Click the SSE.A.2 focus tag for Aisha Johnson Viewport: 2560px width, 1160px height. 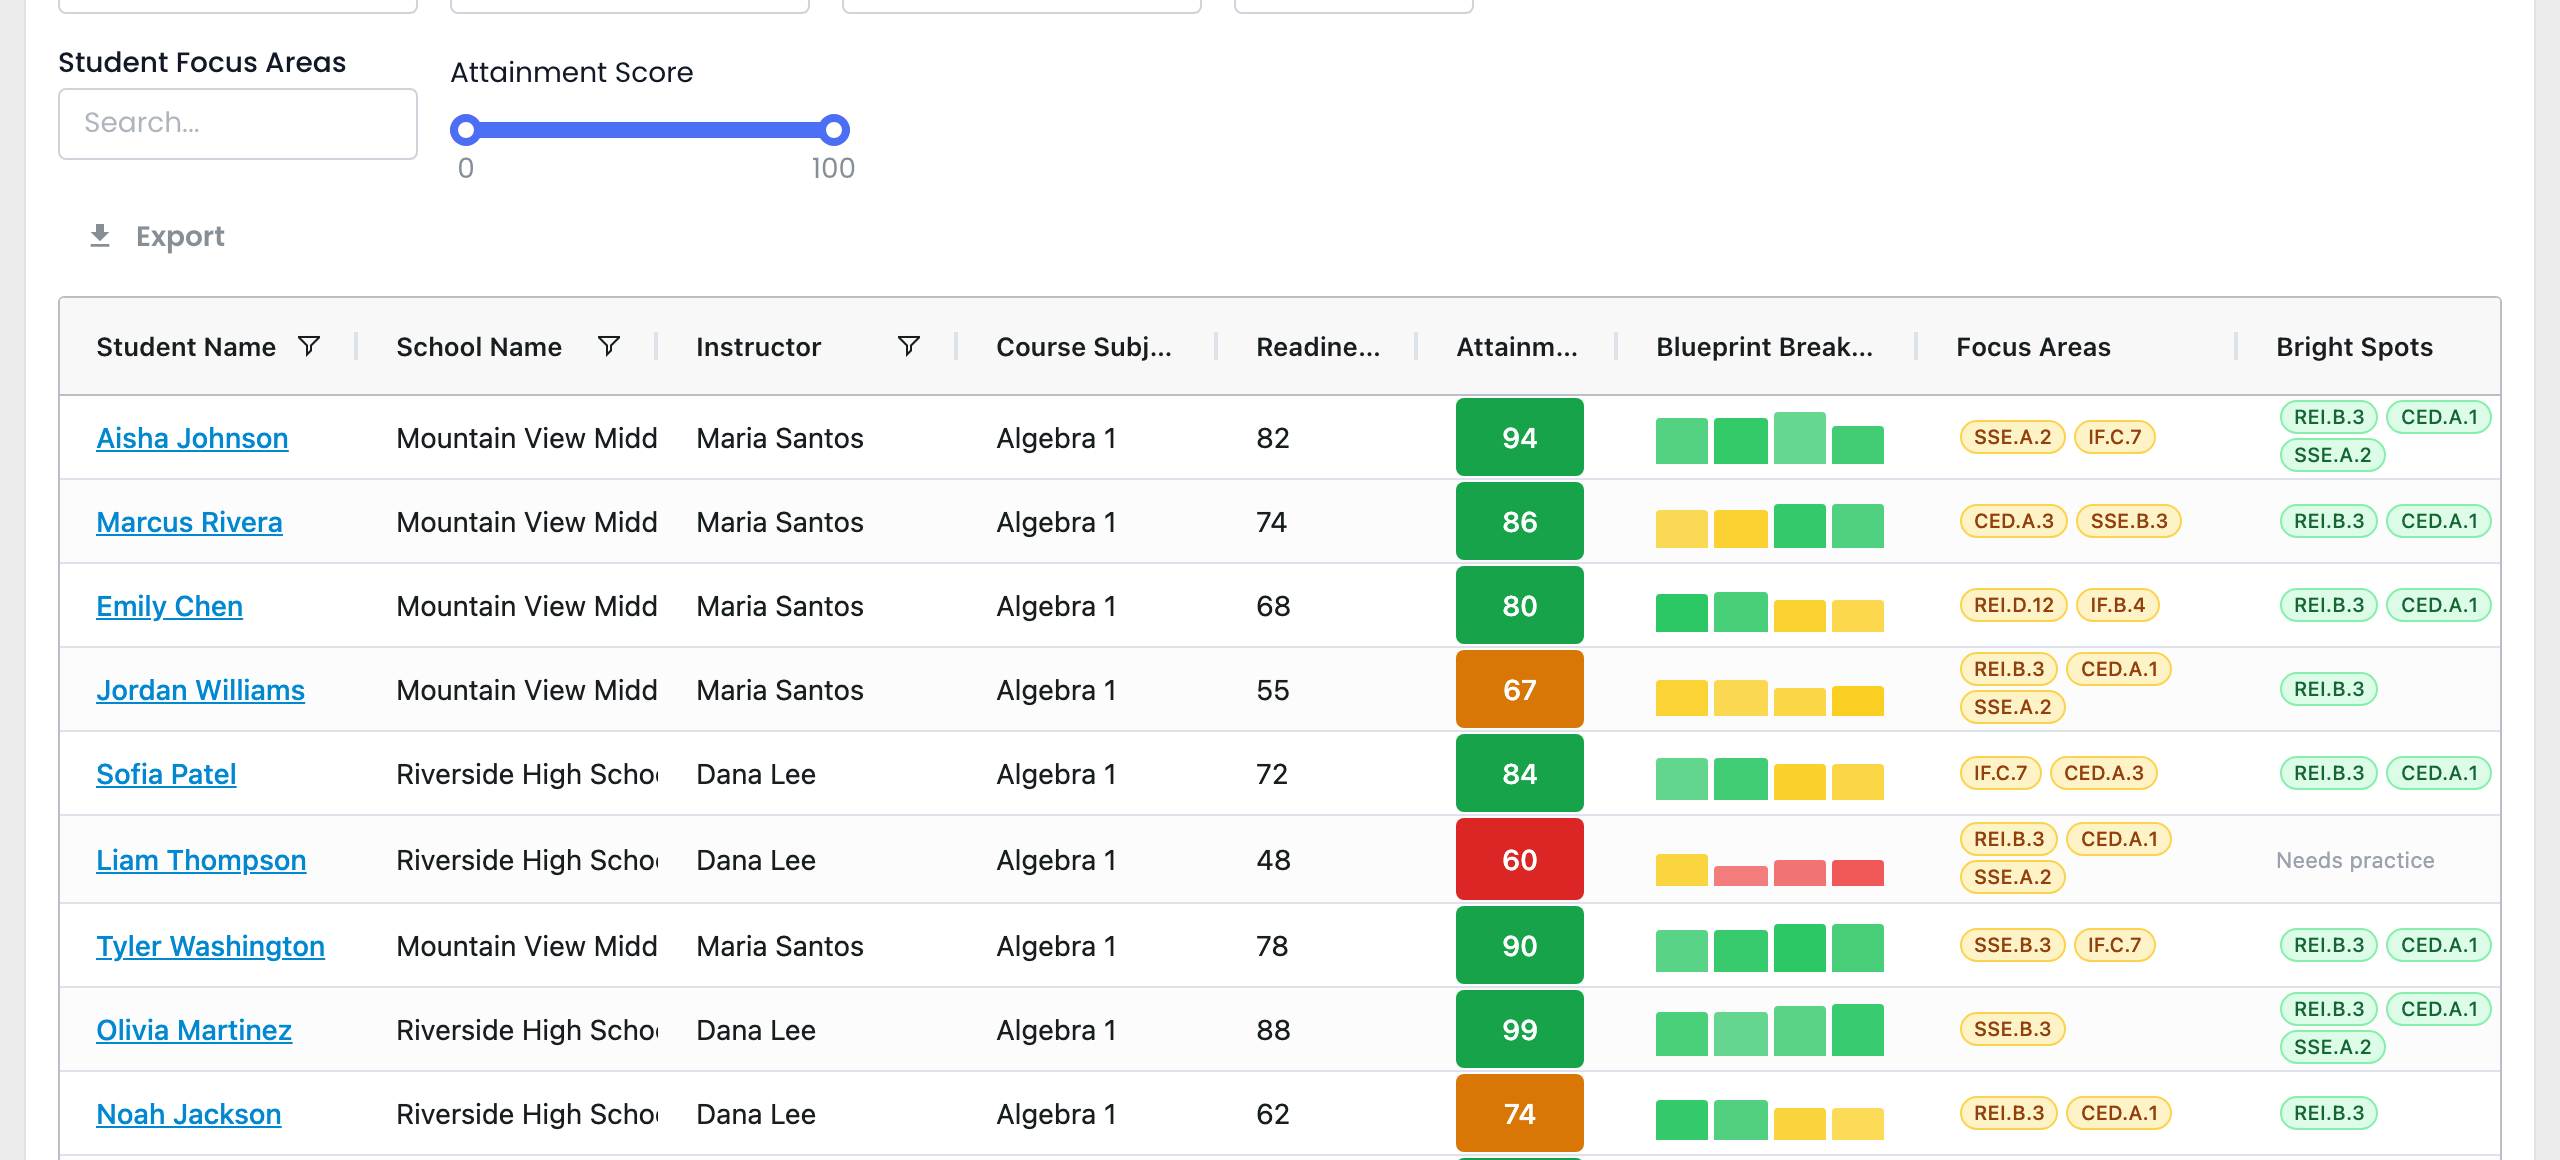pyautogui.click(x=2012, y=437)
